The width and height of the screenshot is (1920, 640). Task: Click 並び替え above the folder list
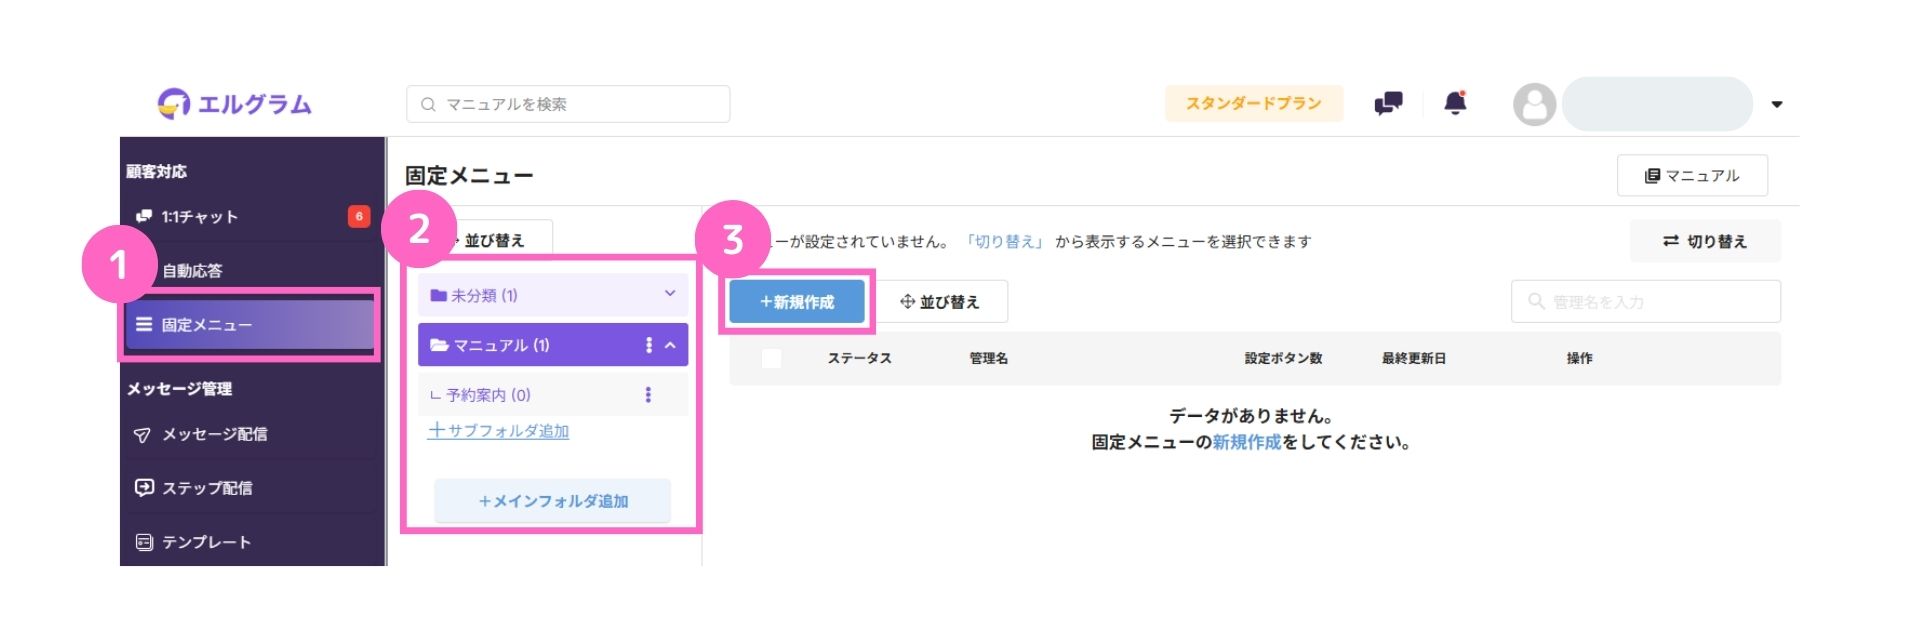pyautogui.click(x=494, y=240)
